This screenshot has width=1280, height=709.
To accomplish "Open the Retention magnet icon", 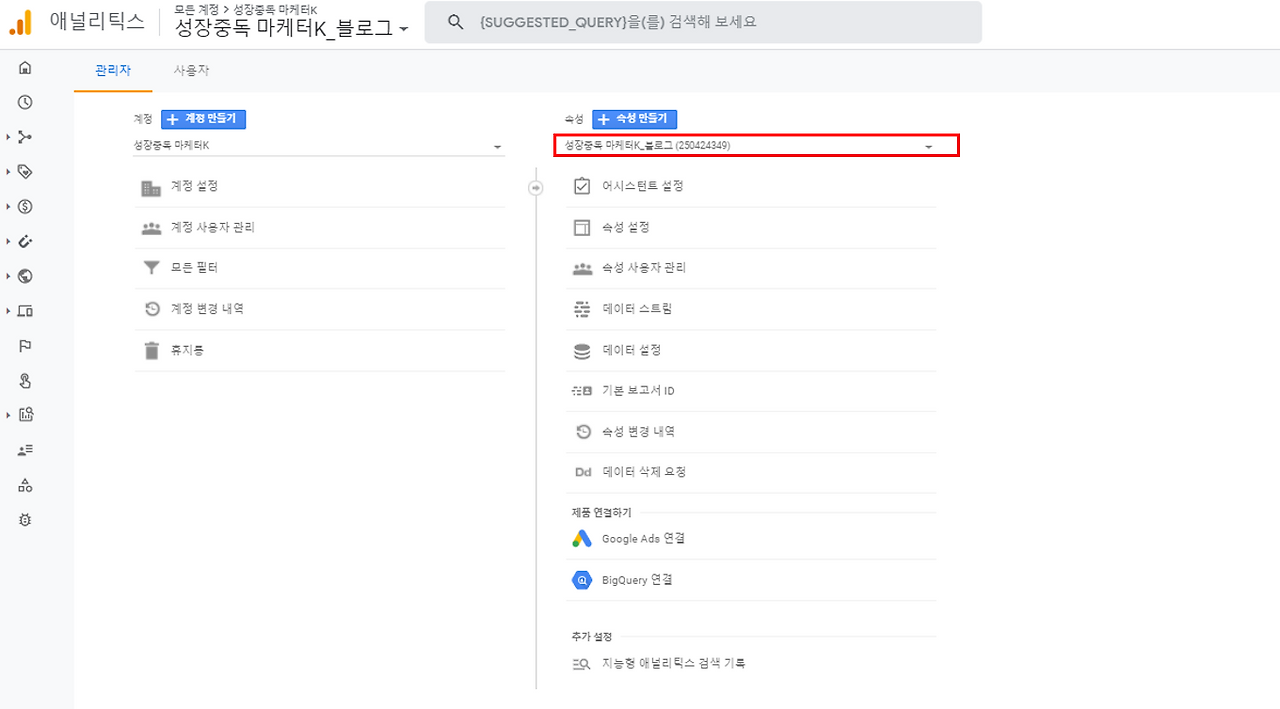I will tap(25, 241).
